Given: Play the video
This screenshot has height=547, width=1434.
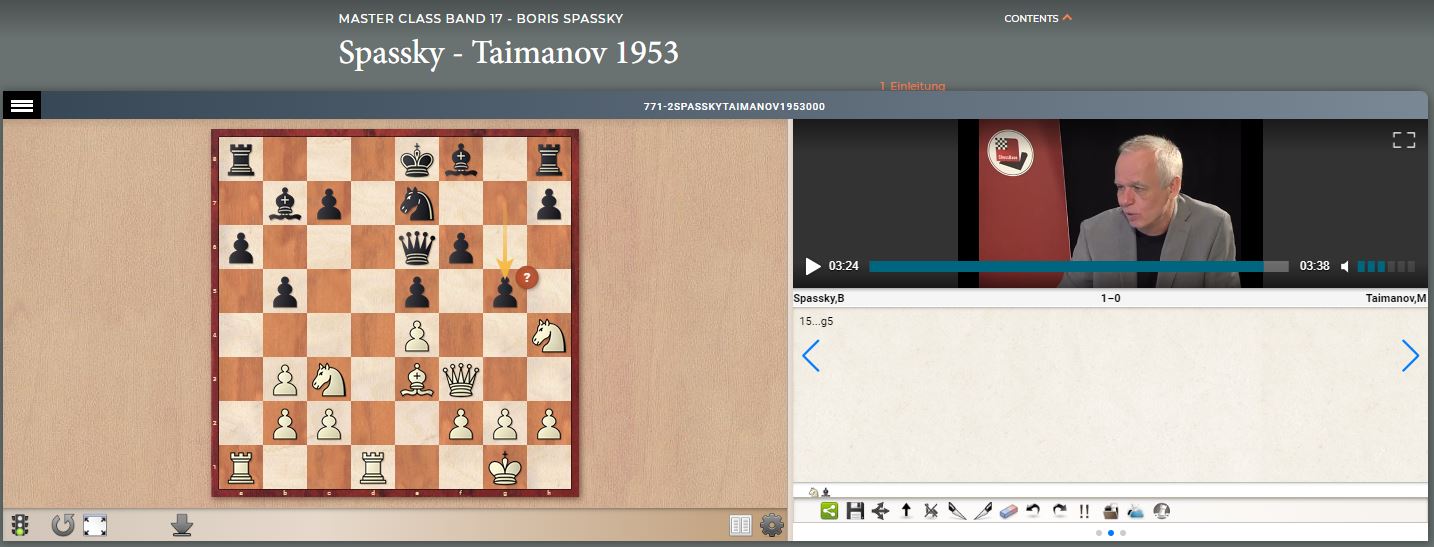Looking at the screenshot, I should [813, 266].
